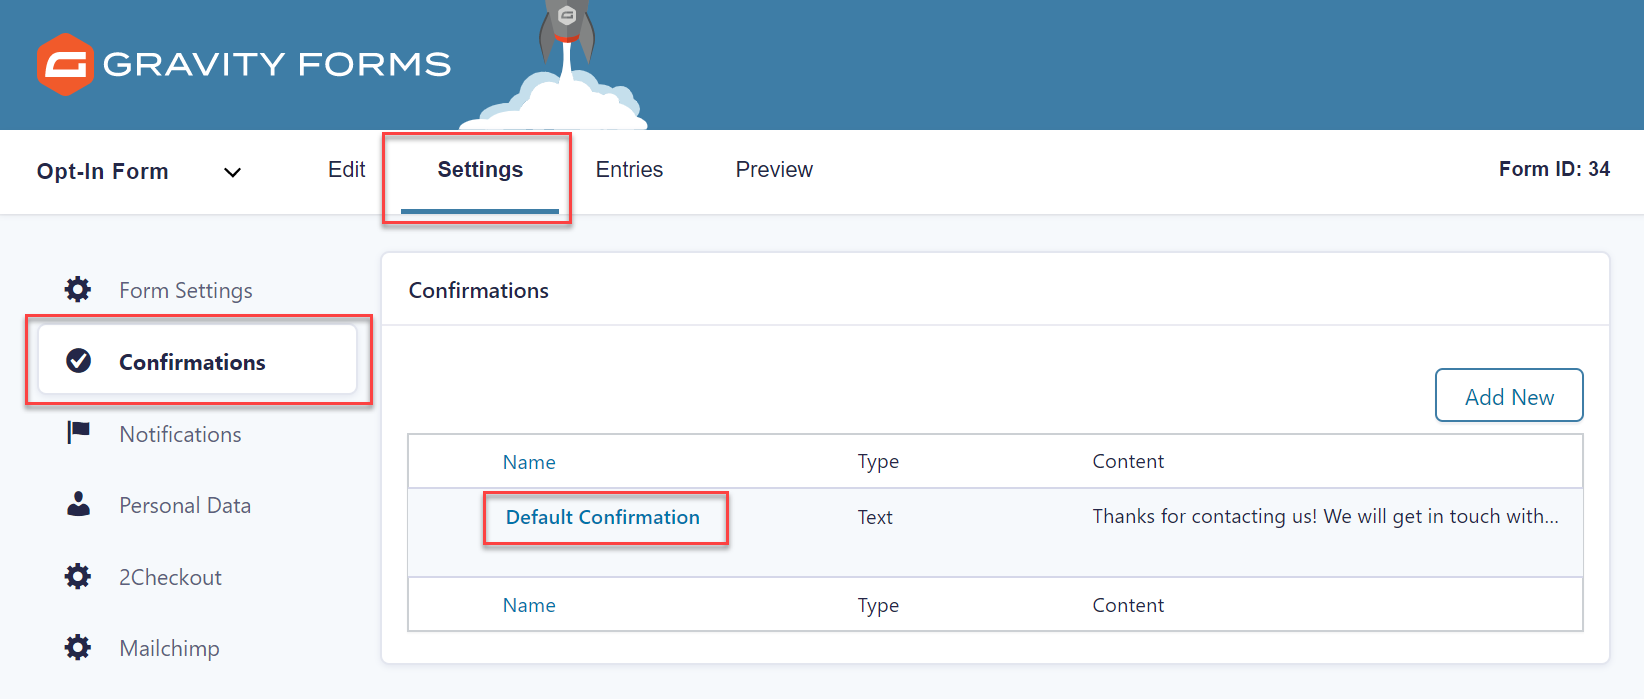1644x699 pixels.
Task: Click the Gravity Forms hexagon logo icon
Action: 65,64
